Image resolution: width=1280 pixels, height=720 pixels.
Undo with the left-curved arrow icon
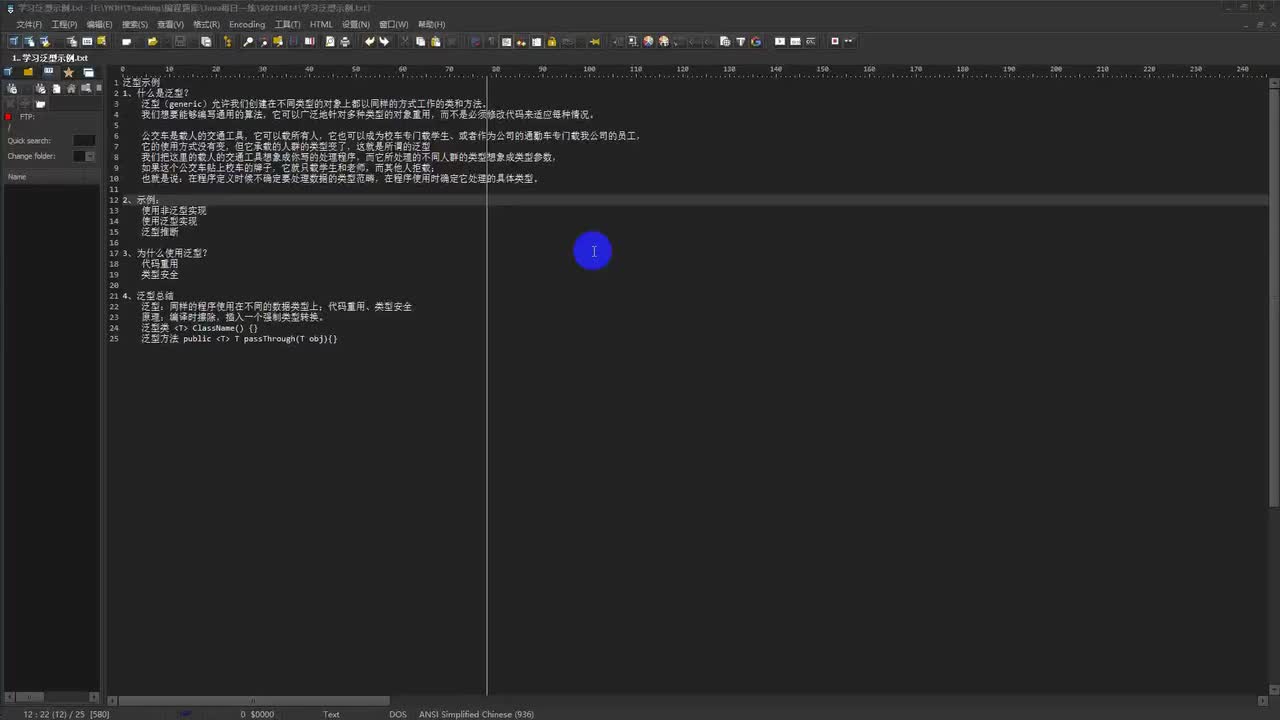coord(369,42)
